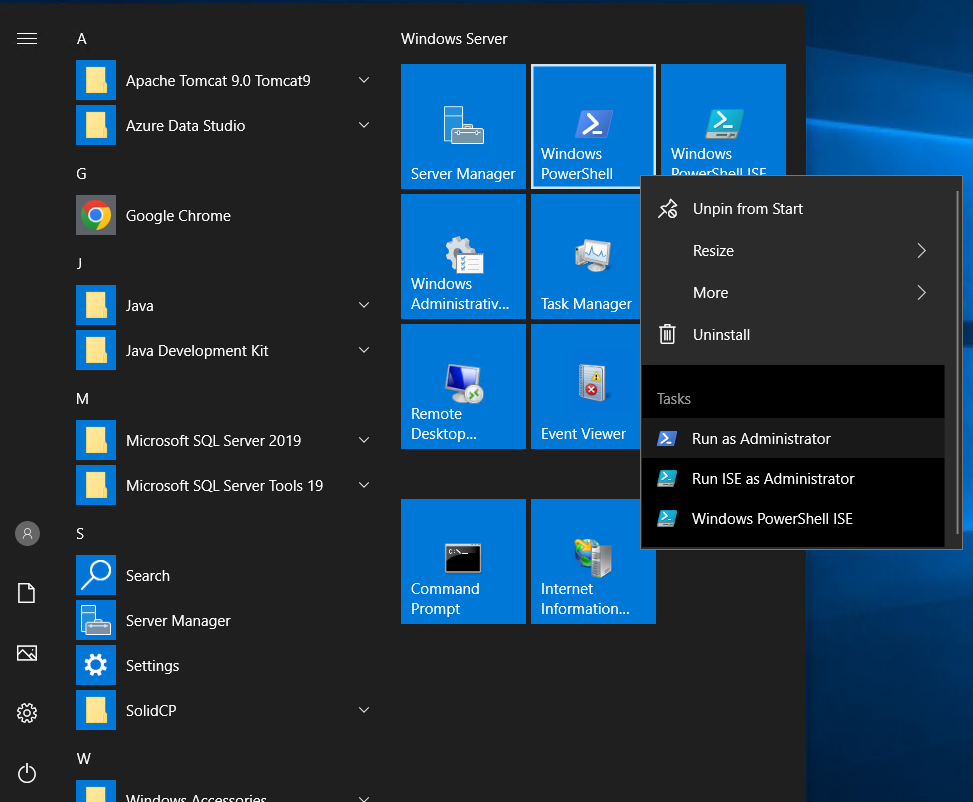
Task: Select Unpin from Start
Action: point(793,209)
